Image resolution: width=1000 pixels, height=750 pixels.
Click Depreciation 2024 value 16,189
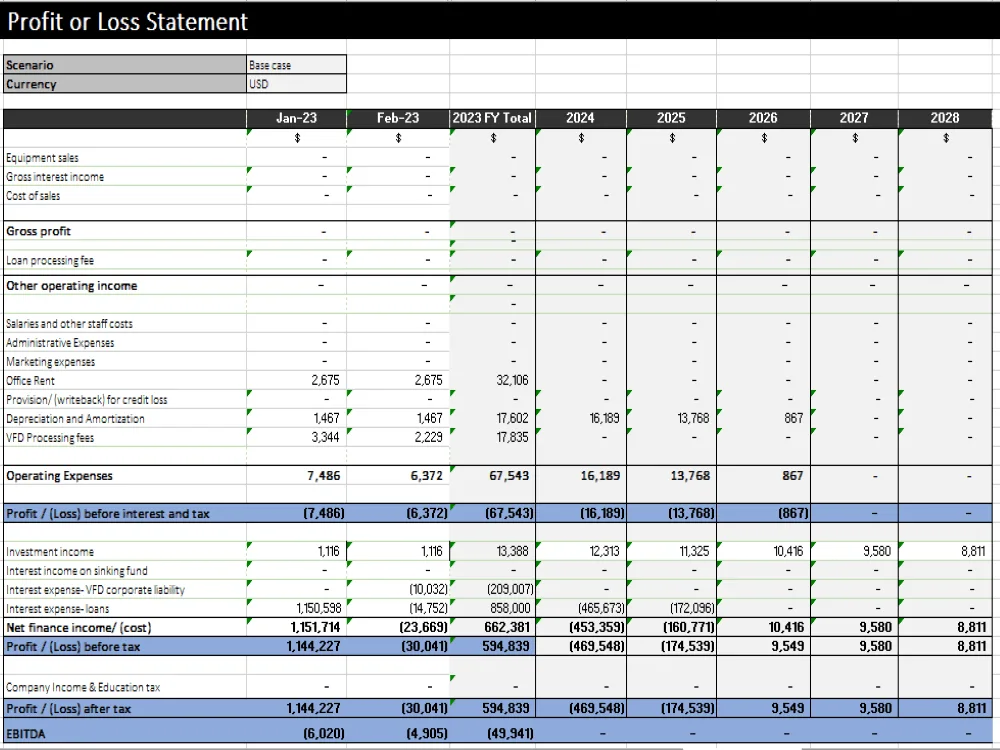(604, 418)
